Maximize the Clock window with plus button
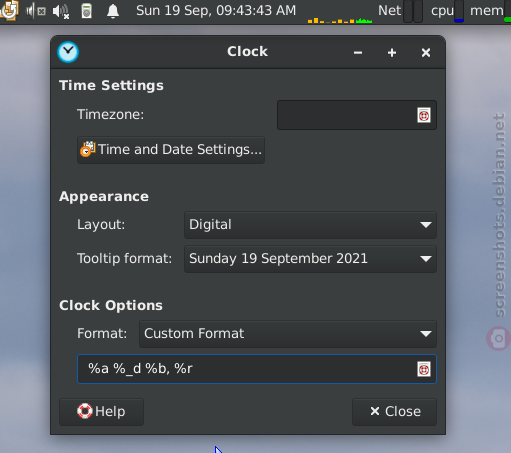The width and height of the screenshot is (511, 453). (x=392, y=53)
